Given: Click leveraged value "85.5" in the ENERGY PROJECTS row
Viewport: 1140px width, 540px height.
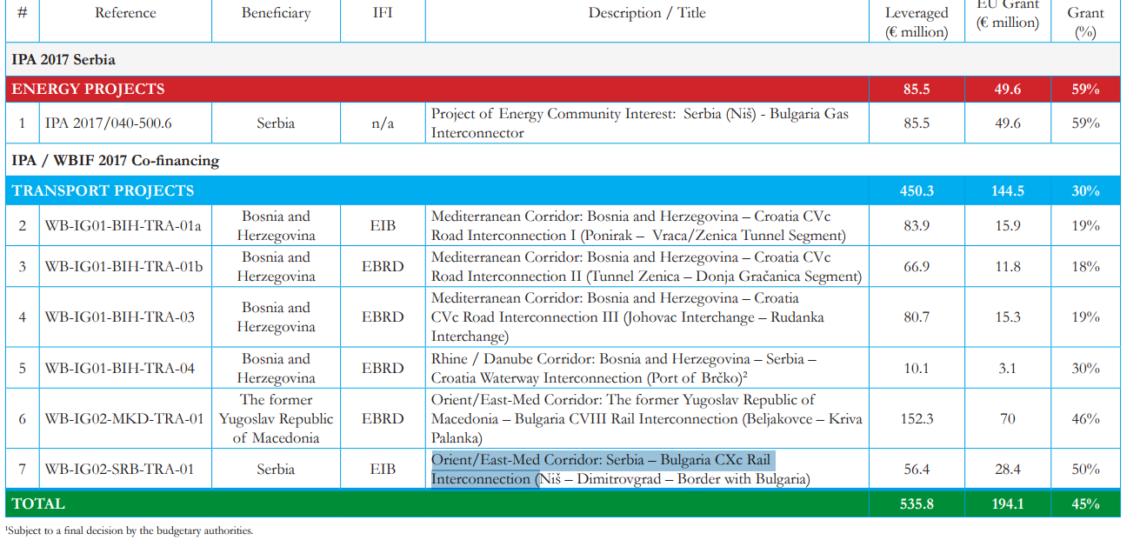Looking at the screenshot, I should [917, 89].
